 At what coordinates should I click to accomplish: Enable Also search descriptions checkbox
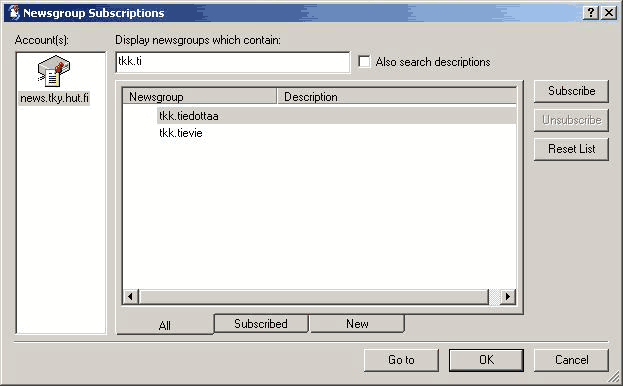pos(364,62)
